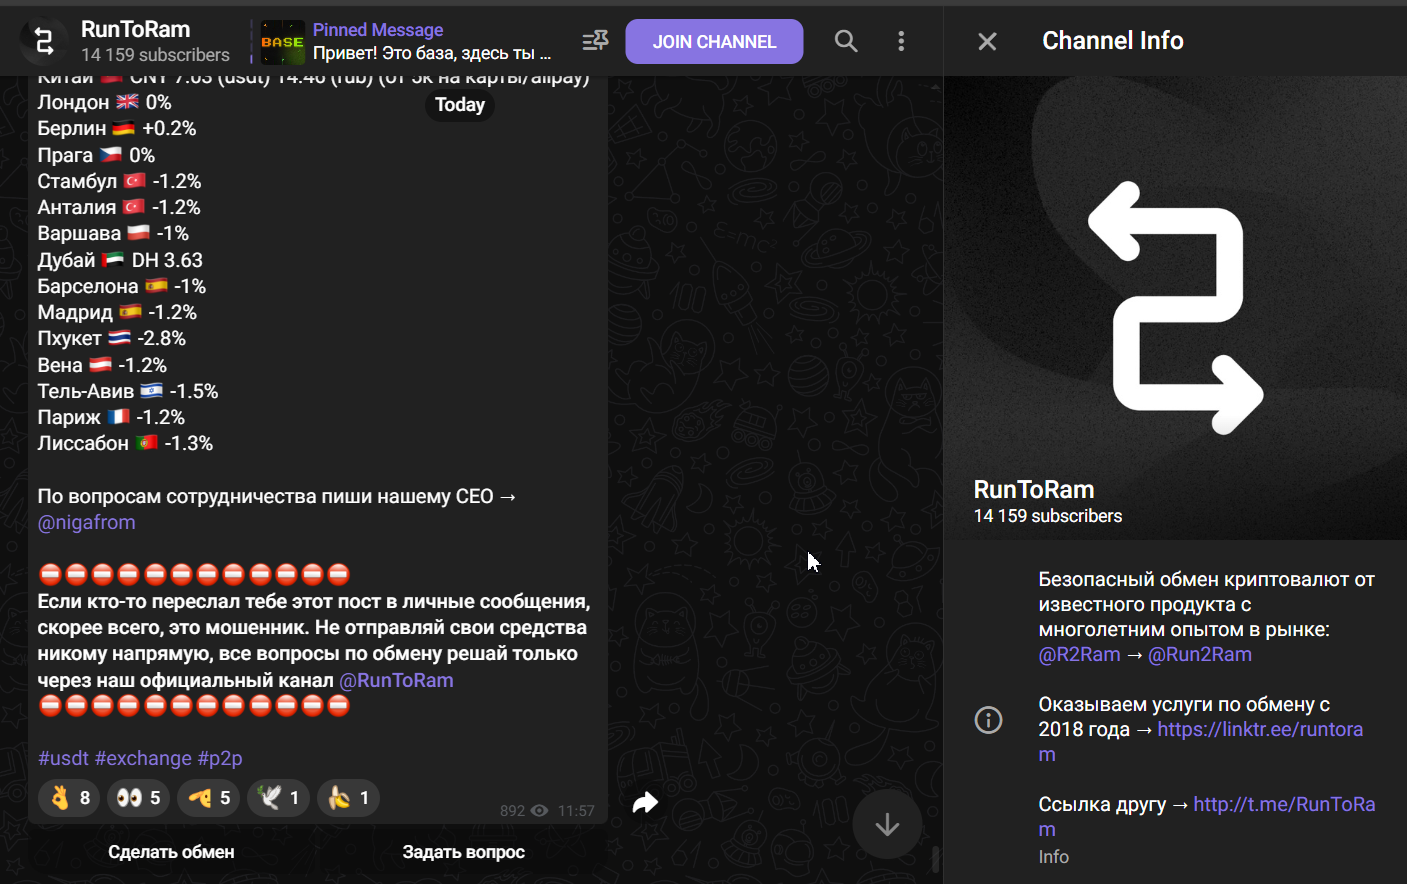The width and height of the screenshot is (1407, 884).
Task: Click the 'Лиссабон' -1.3% rate line
Action: tap(125, 443)
